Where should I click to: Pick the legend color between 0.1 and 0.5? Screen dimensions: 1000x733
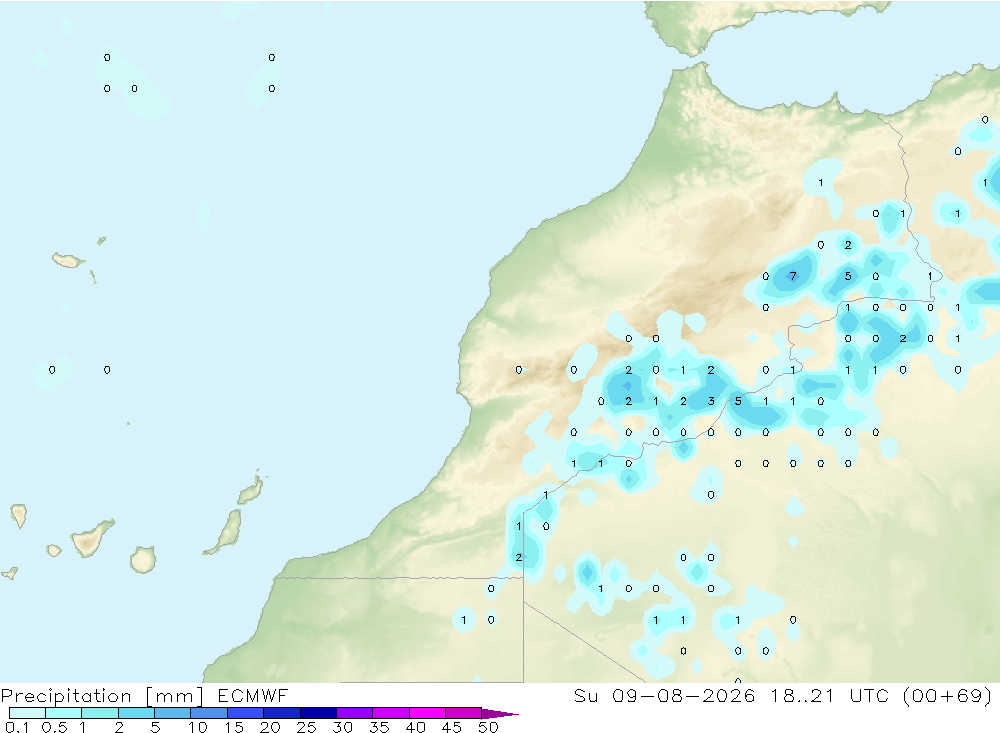[x=27, y=713]
